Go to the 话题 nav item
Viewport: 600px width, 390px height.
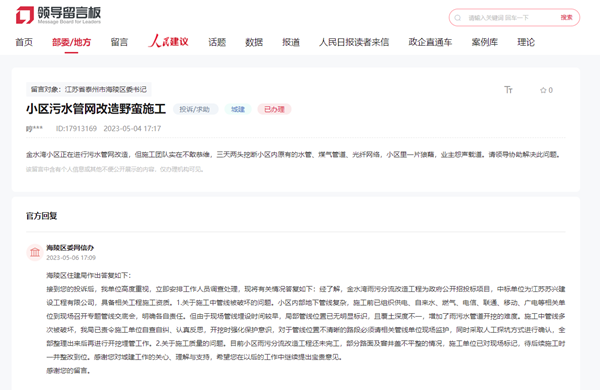(217, 42)
